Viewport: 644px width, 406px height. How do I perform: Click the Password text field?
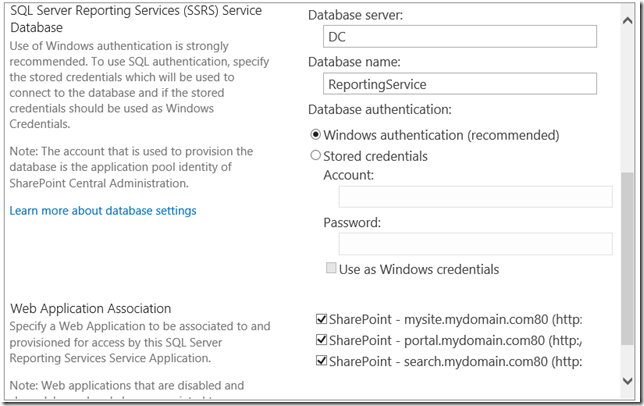(x=475, y=244)
